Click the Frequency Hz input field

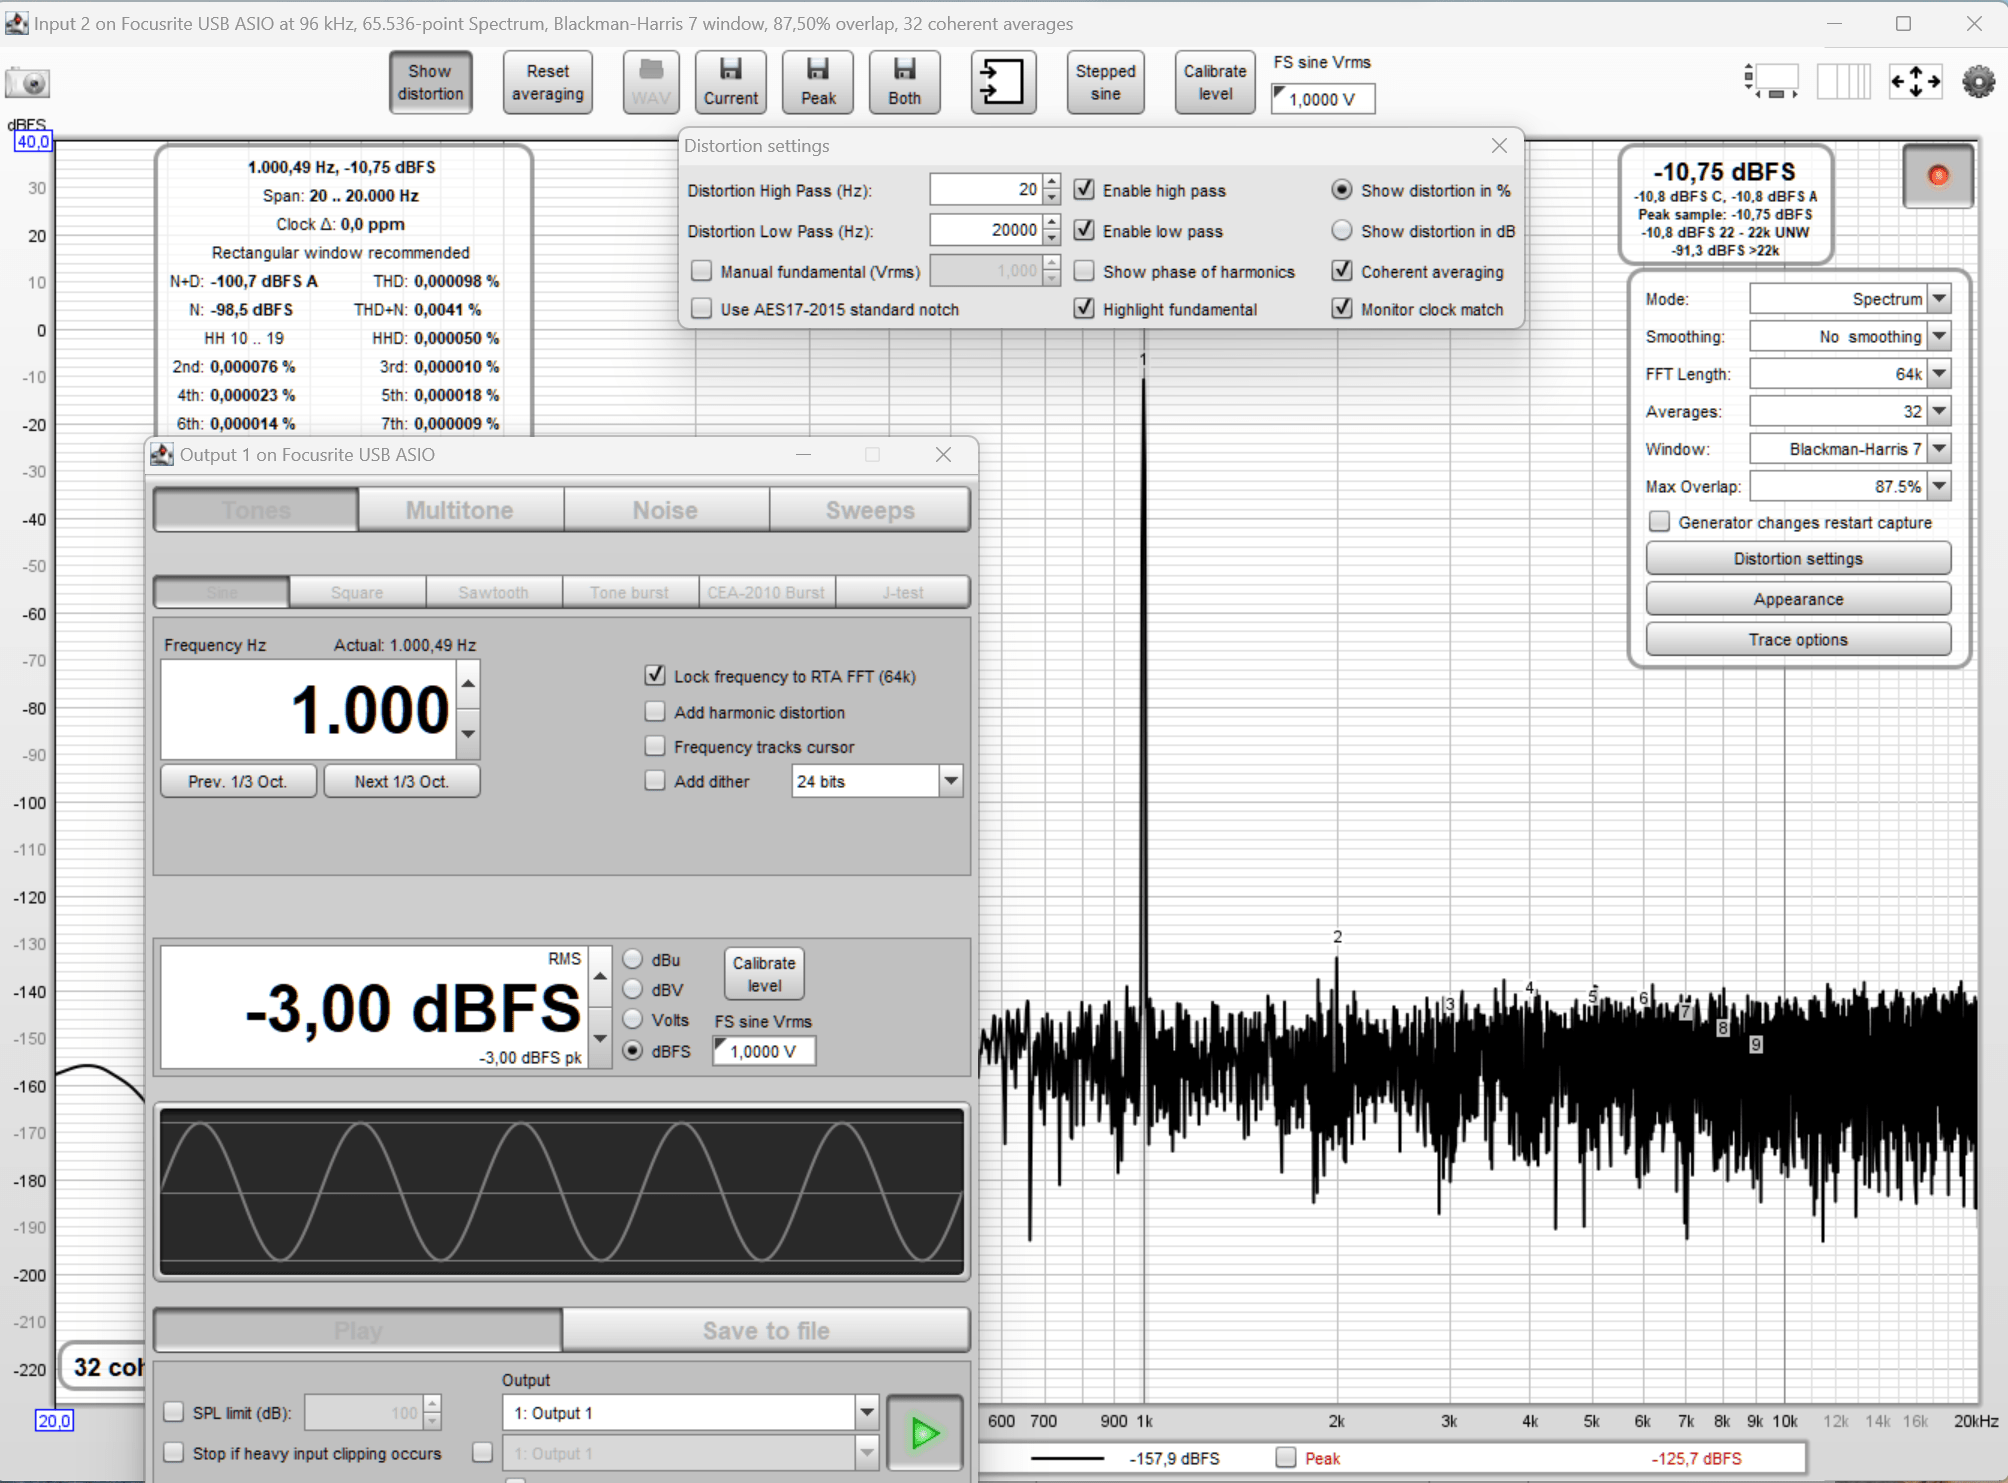[x=309, y=710]
